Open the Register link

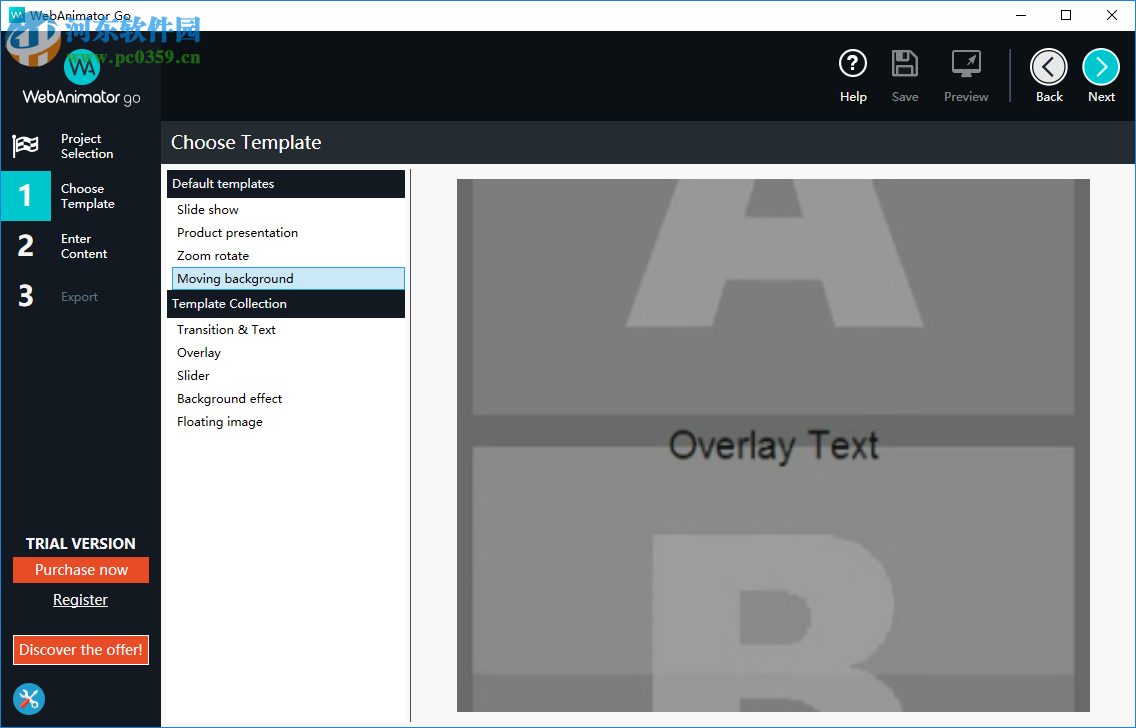[80, 600]
